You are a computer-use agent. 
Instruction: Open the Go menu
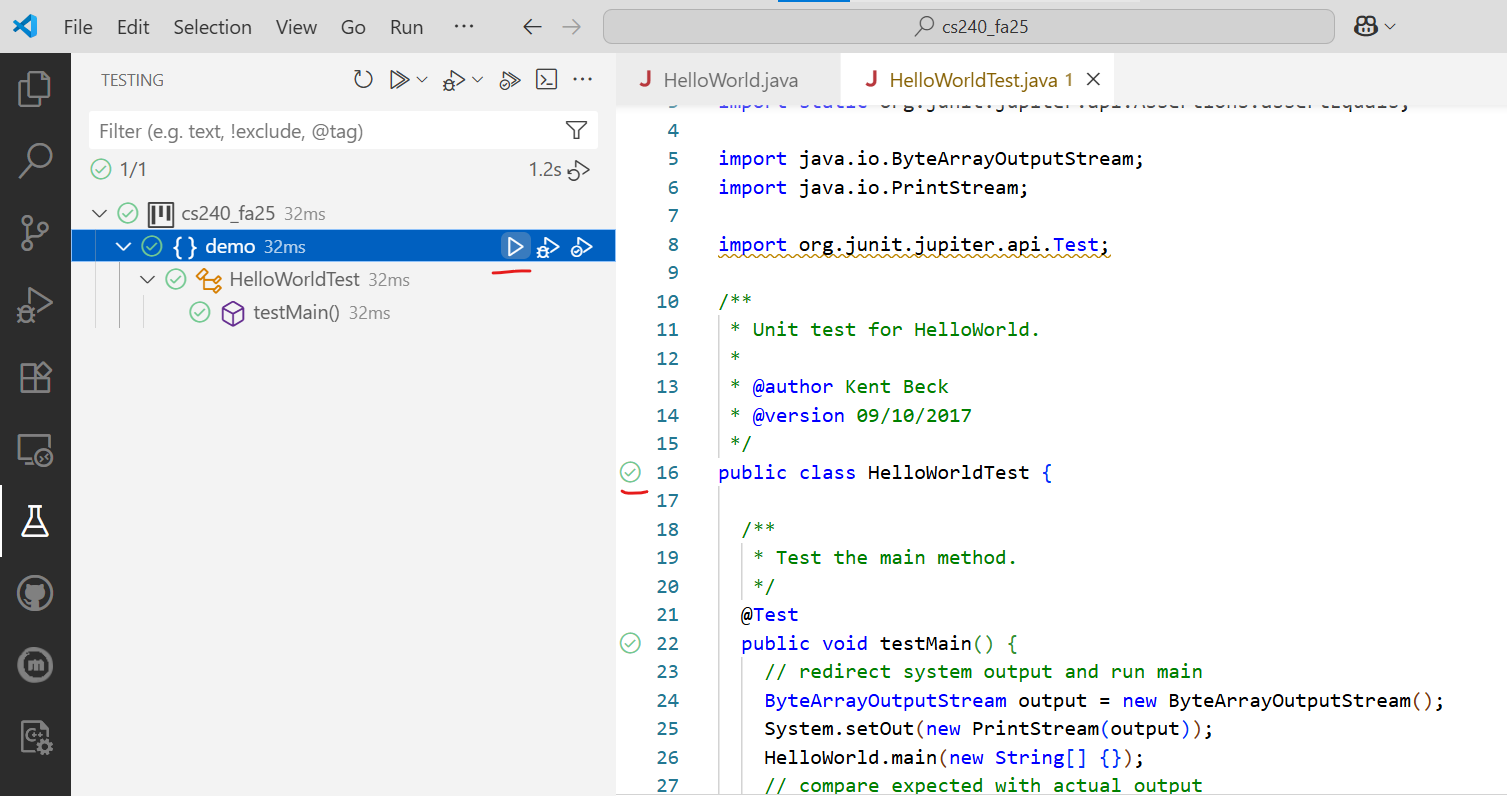(353, 27)
